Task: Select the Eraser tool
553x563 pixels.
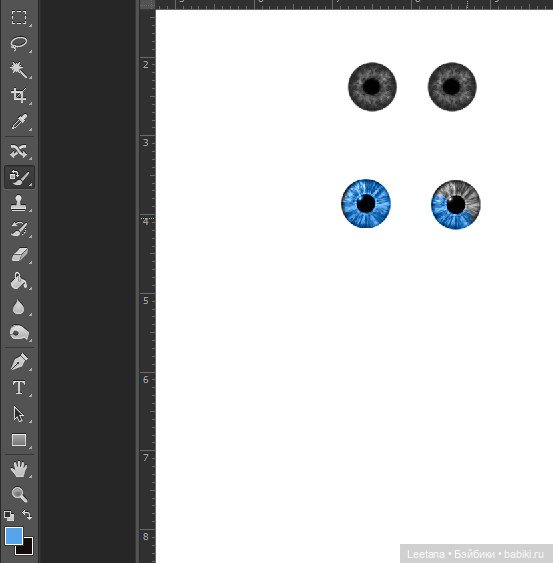Action: coord(19,255)
